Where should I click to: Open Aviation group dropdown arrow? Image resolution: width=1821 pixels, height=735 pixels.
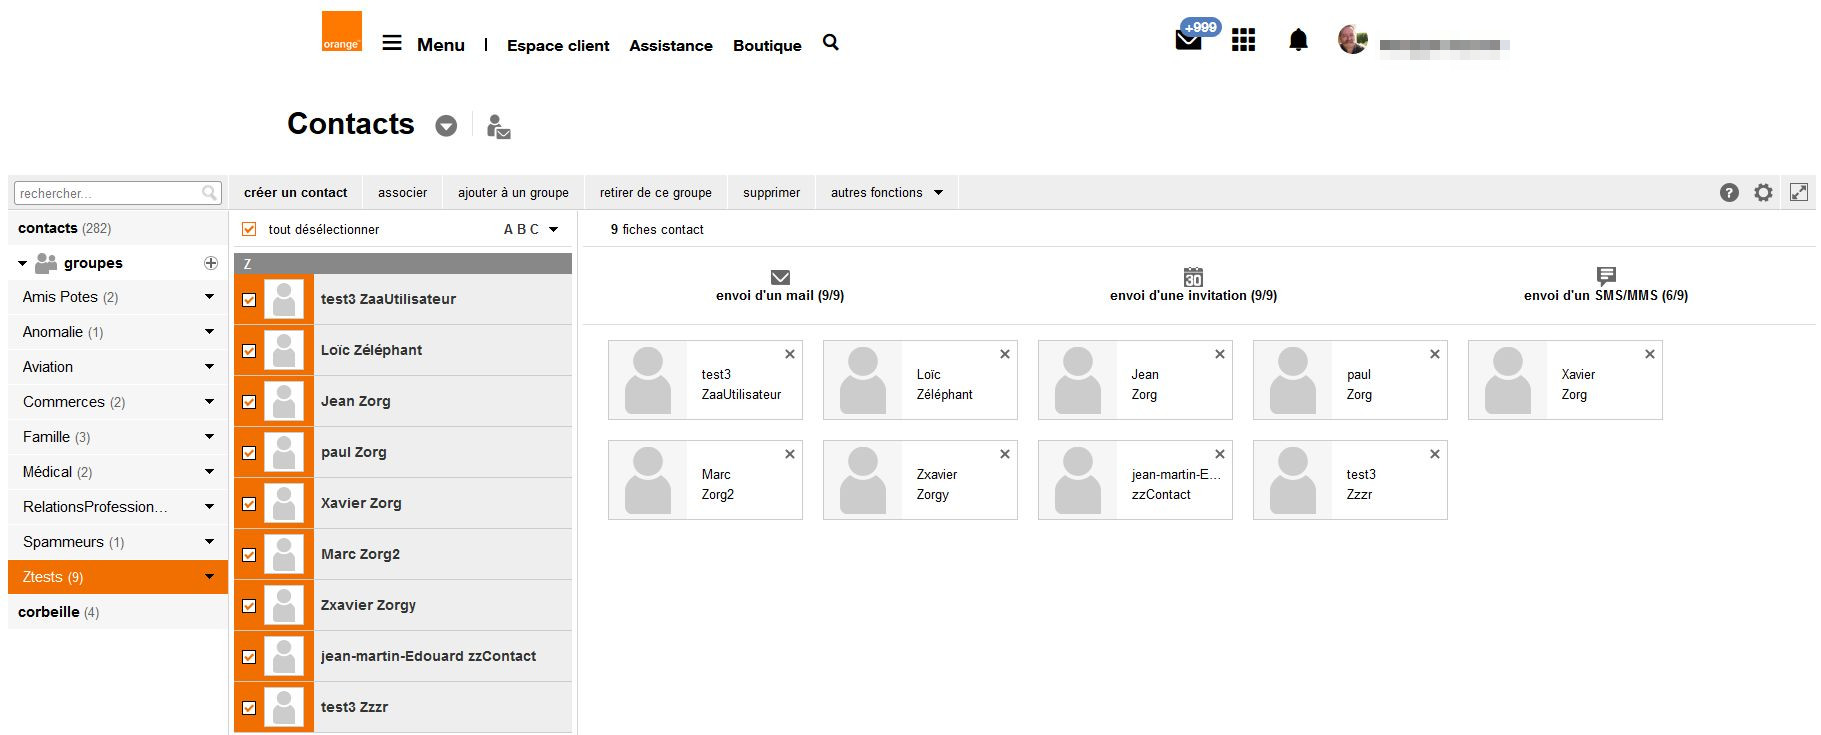click(209, 366)
